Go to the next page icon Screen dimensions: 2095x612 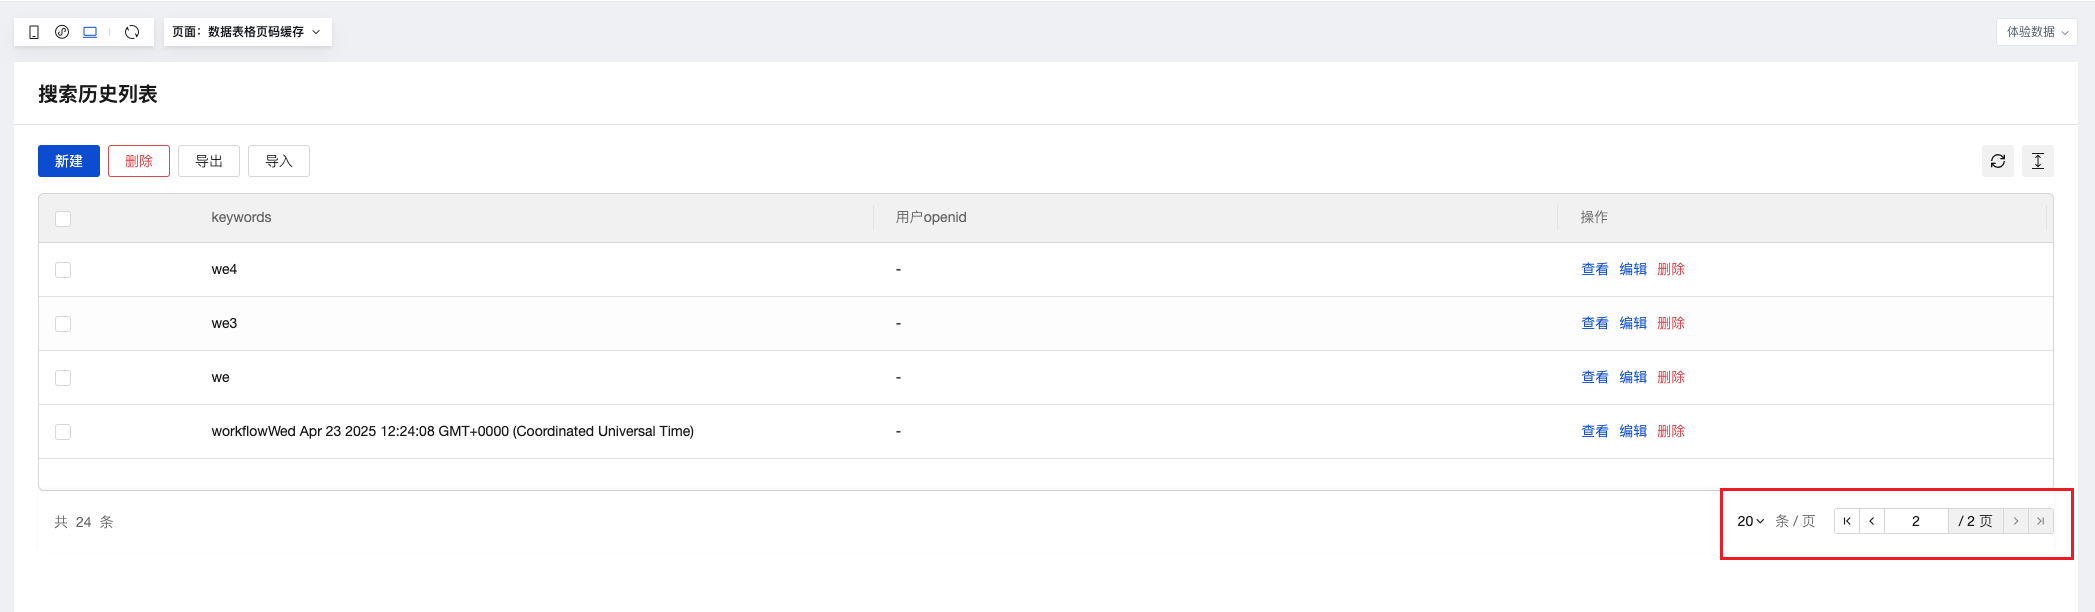(2016, 521)
